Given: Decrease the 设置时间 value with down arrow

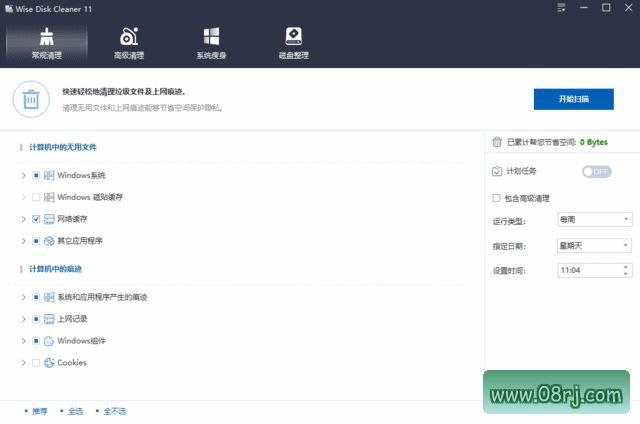Looking at the screenshot, I should (x=626, y=274).
